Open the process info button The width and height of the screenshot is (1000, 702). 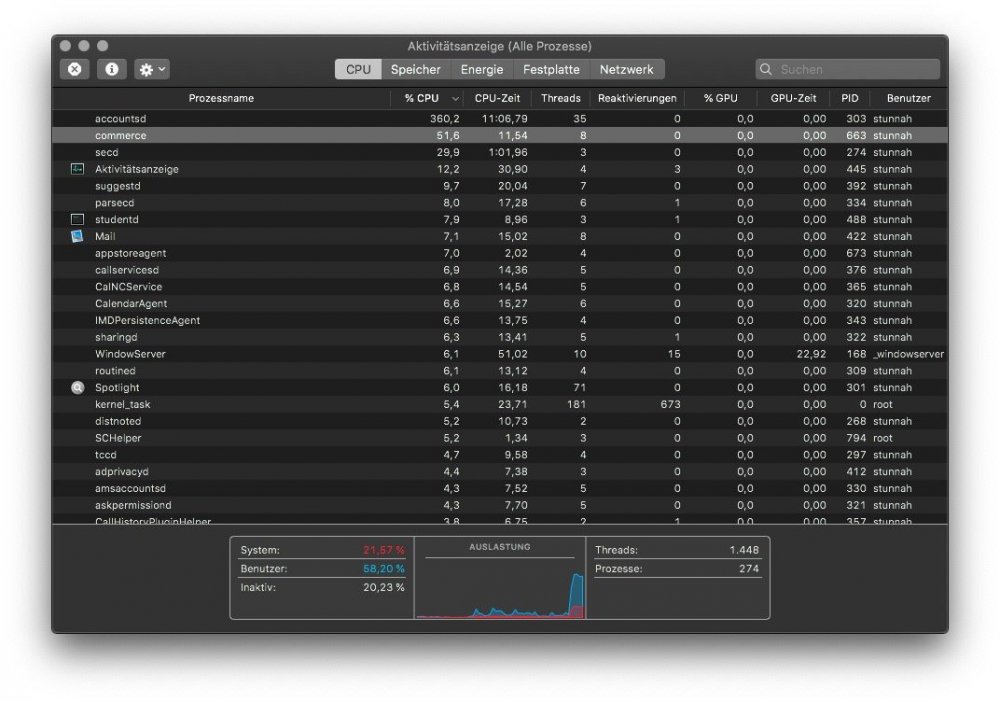tap(112, 69)
